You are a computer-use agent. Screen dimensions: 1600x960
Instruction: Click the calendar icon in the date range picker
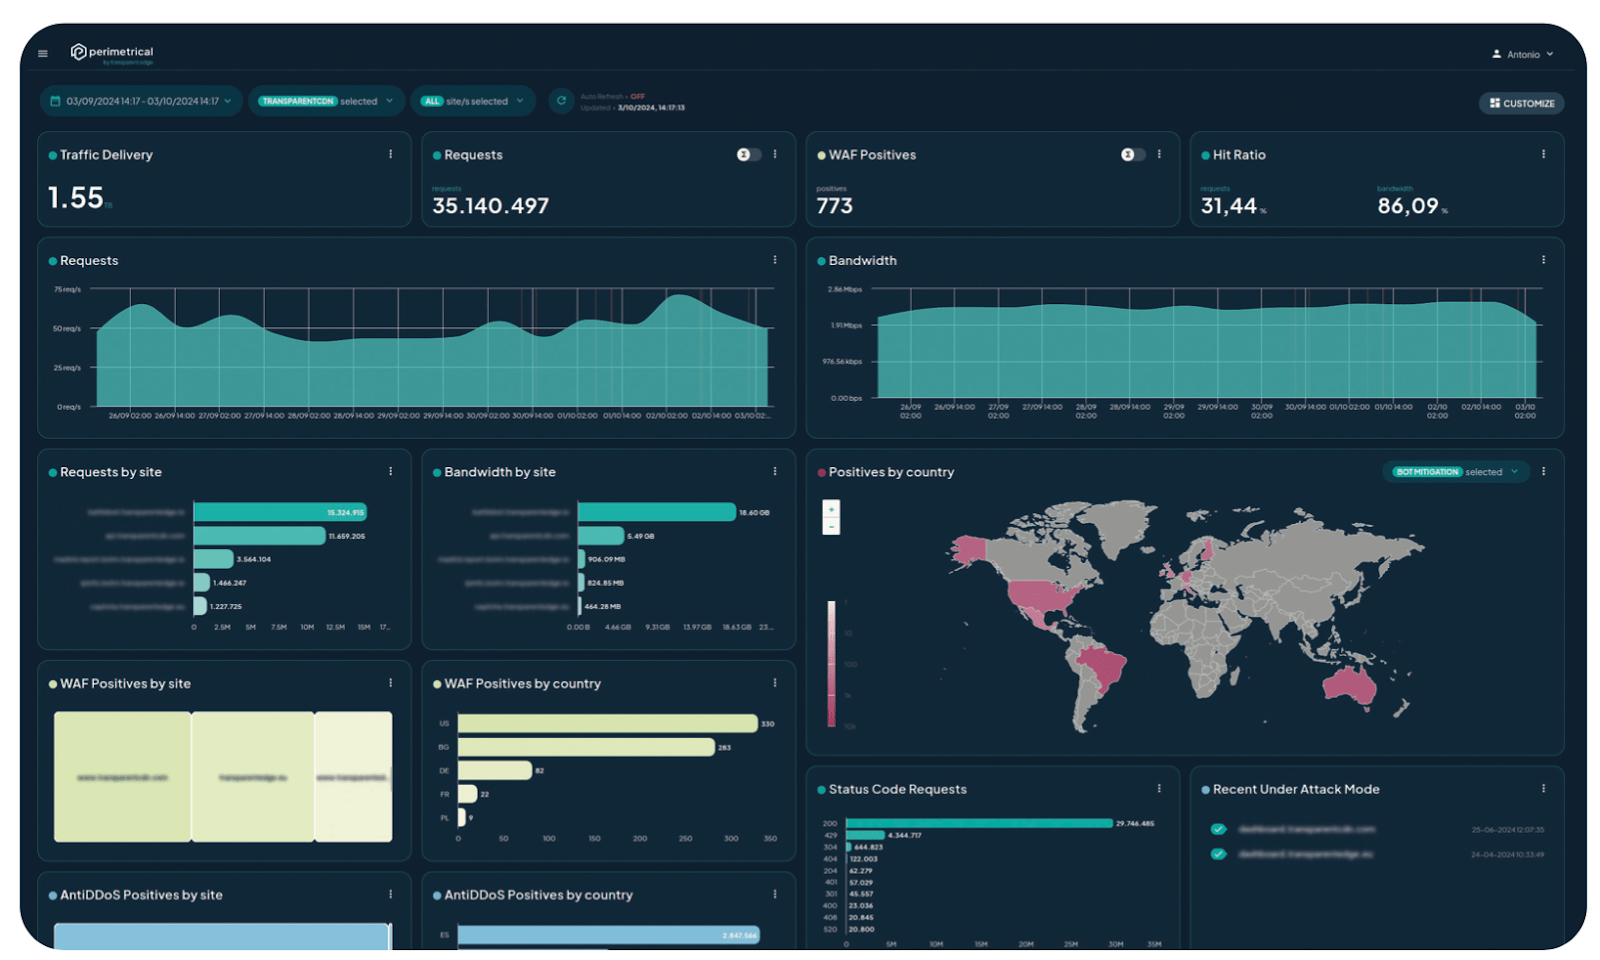[x=55, y=101]
